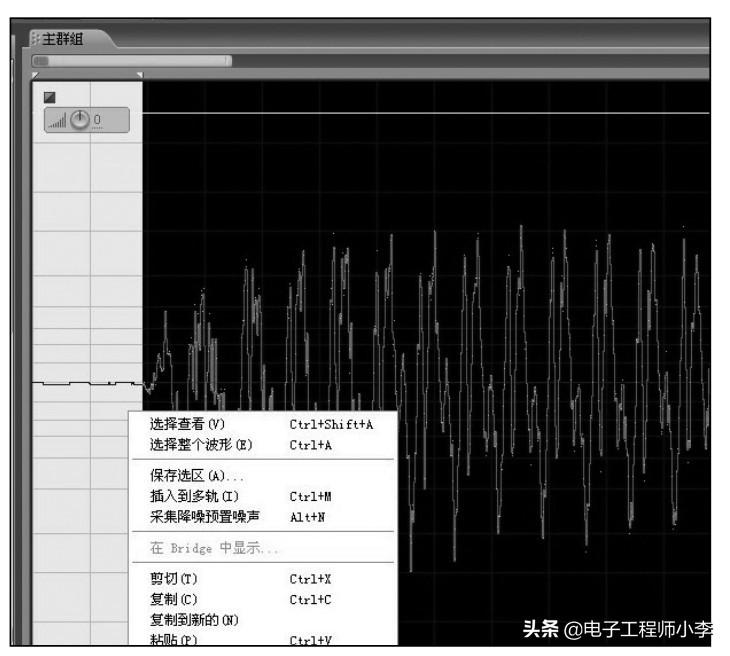Click the left range marker triangle
Viewport: 730px width, 656px height.
(35, 74)
